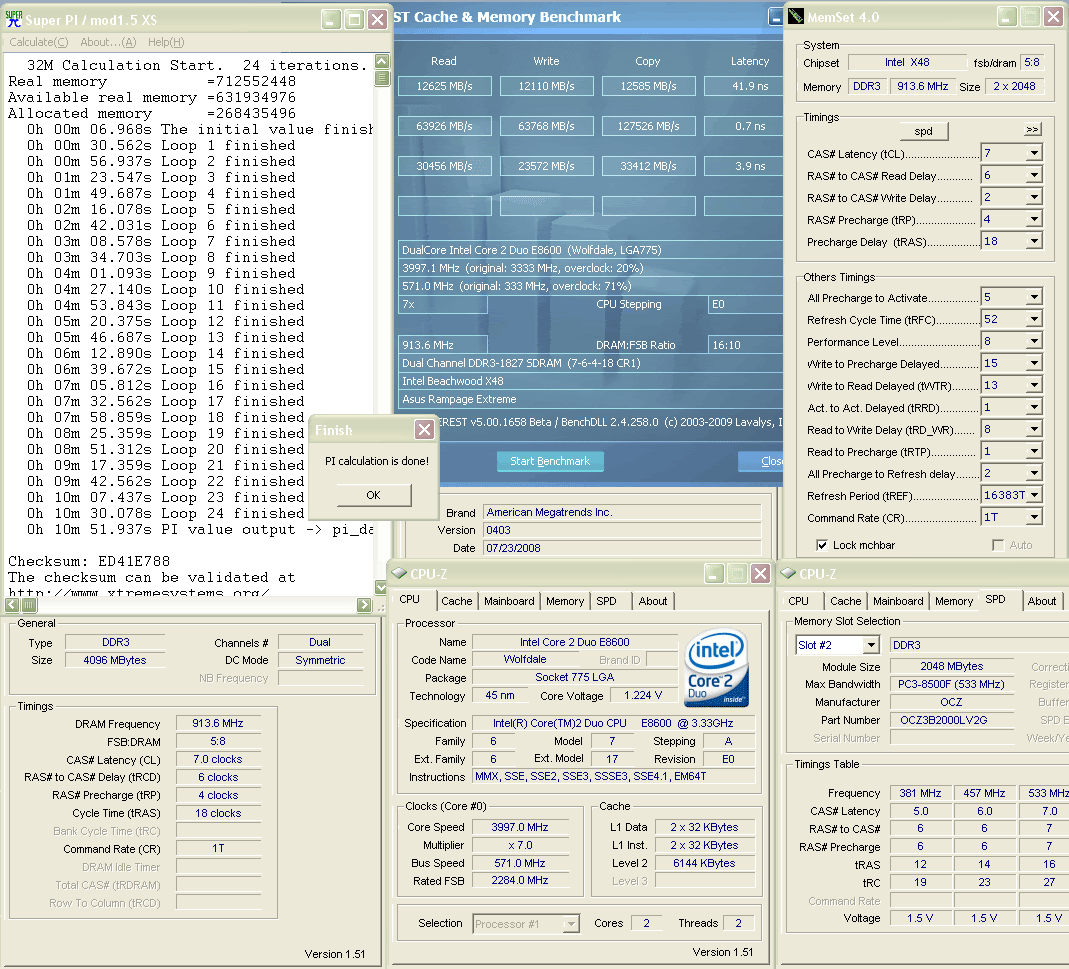Screen dimensions: 1069x969
Task: Click Super PI horizontal scrollbar left arrow
Action: coord(12,605)
